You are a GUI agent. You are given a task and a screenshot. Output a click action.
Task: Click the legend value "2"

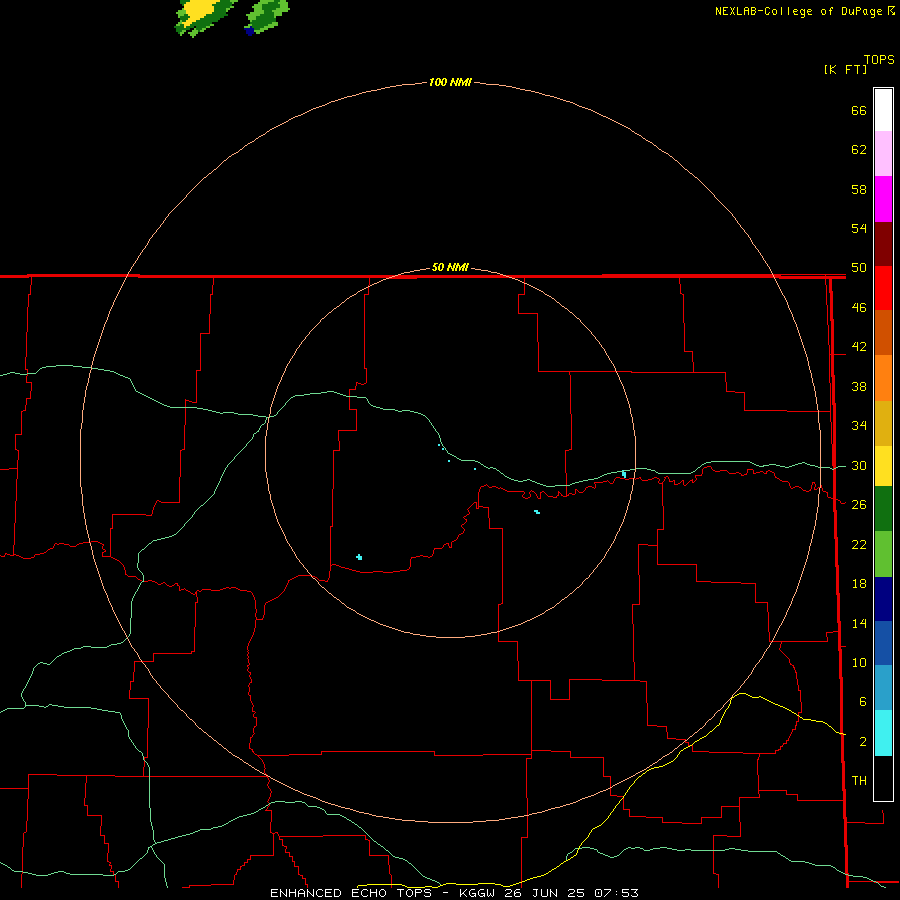tap(862, 742)
